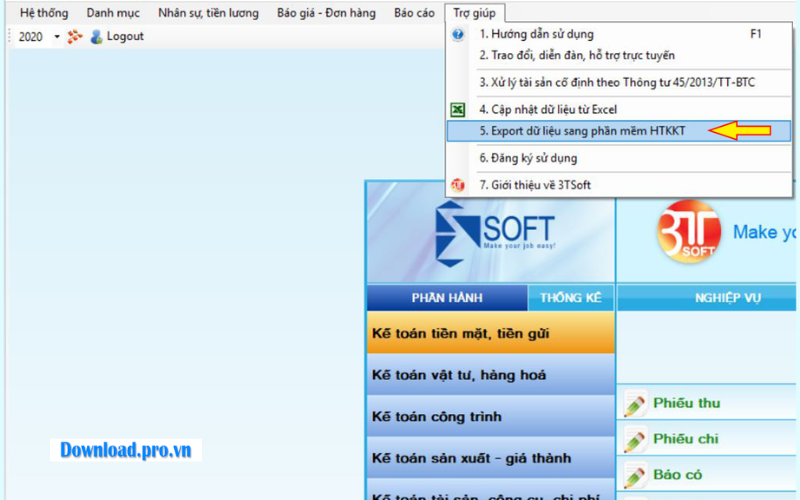Click the orange icon next to year selector
Viewport: 800px width, 500px height.
(75, 37)
